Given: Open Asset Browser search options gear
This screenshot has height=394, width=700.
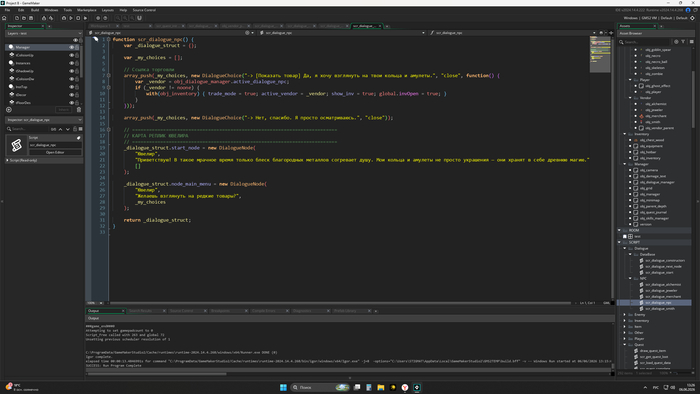Looking at the screenshot, I should (676, 41).
